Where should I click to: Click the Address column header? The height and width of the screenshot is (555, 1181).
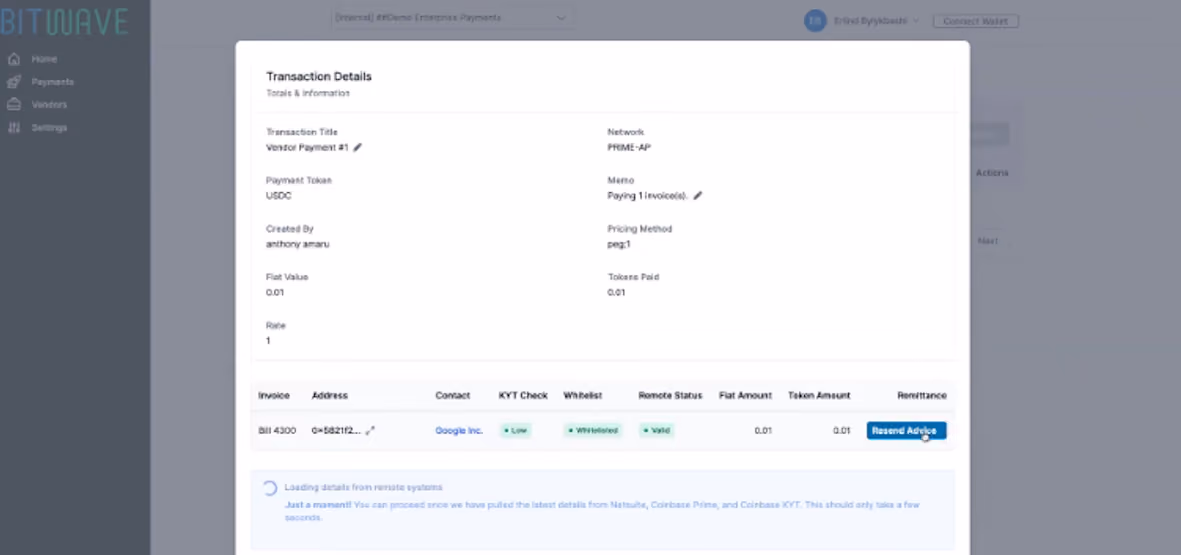[x=330, y=395]
